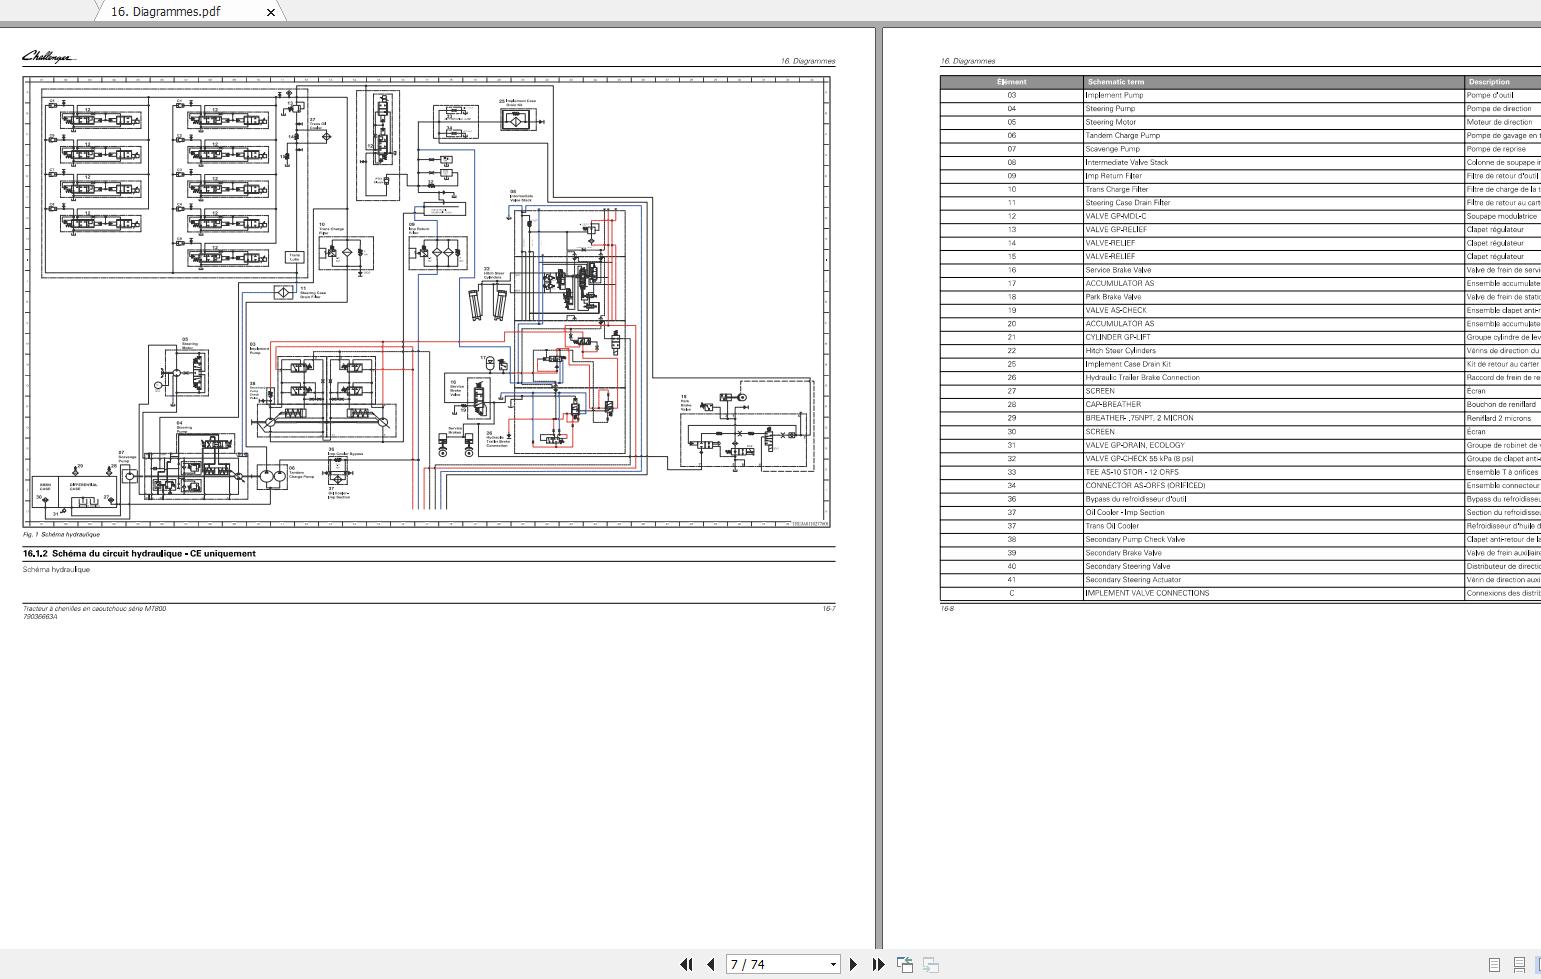Viewport: 1541px width, 979px height.
Task: Enable continuous page scrolling layout
Action: 1518,965
